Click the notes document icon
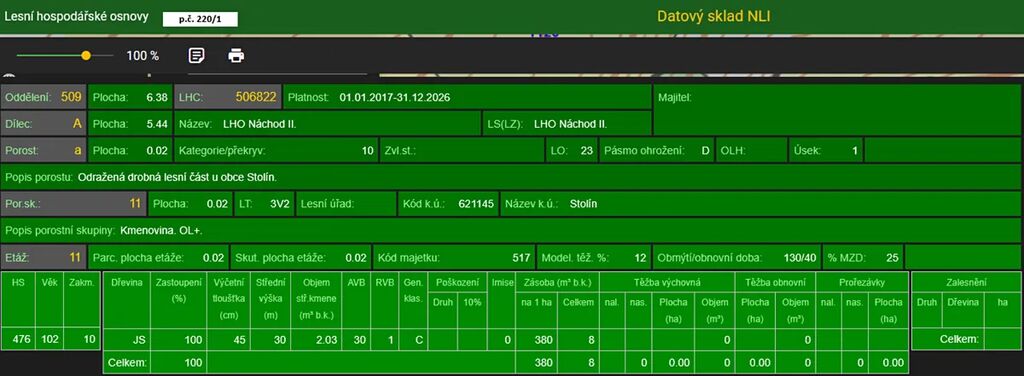This screenshot has height=376, width=1024. [x=196, y=55]
